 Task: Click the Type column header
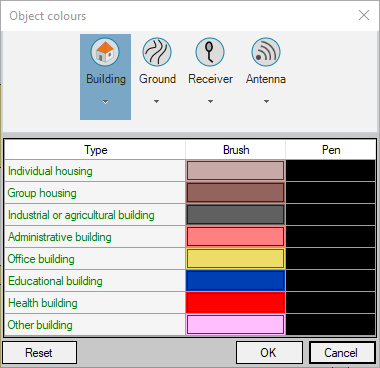coord(95,150)
